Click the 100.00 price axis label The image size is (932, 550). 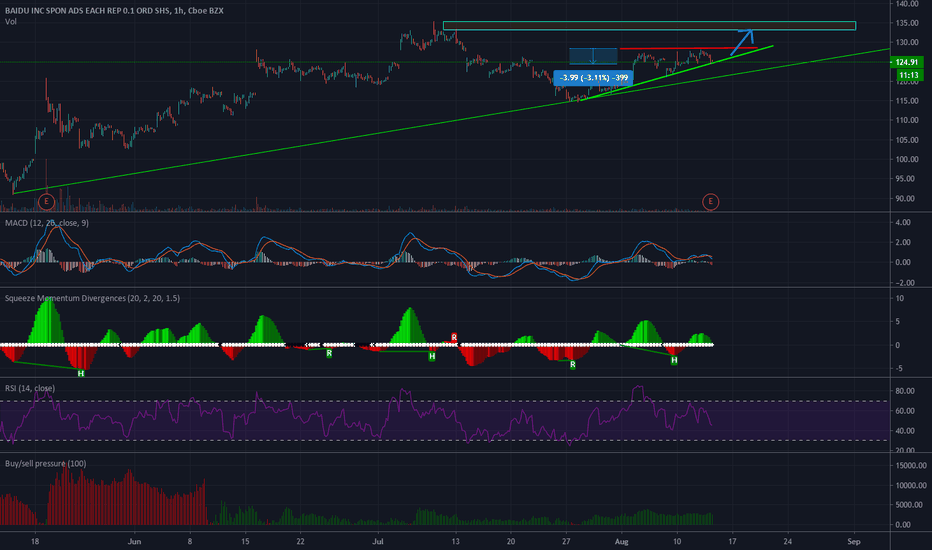907,159
